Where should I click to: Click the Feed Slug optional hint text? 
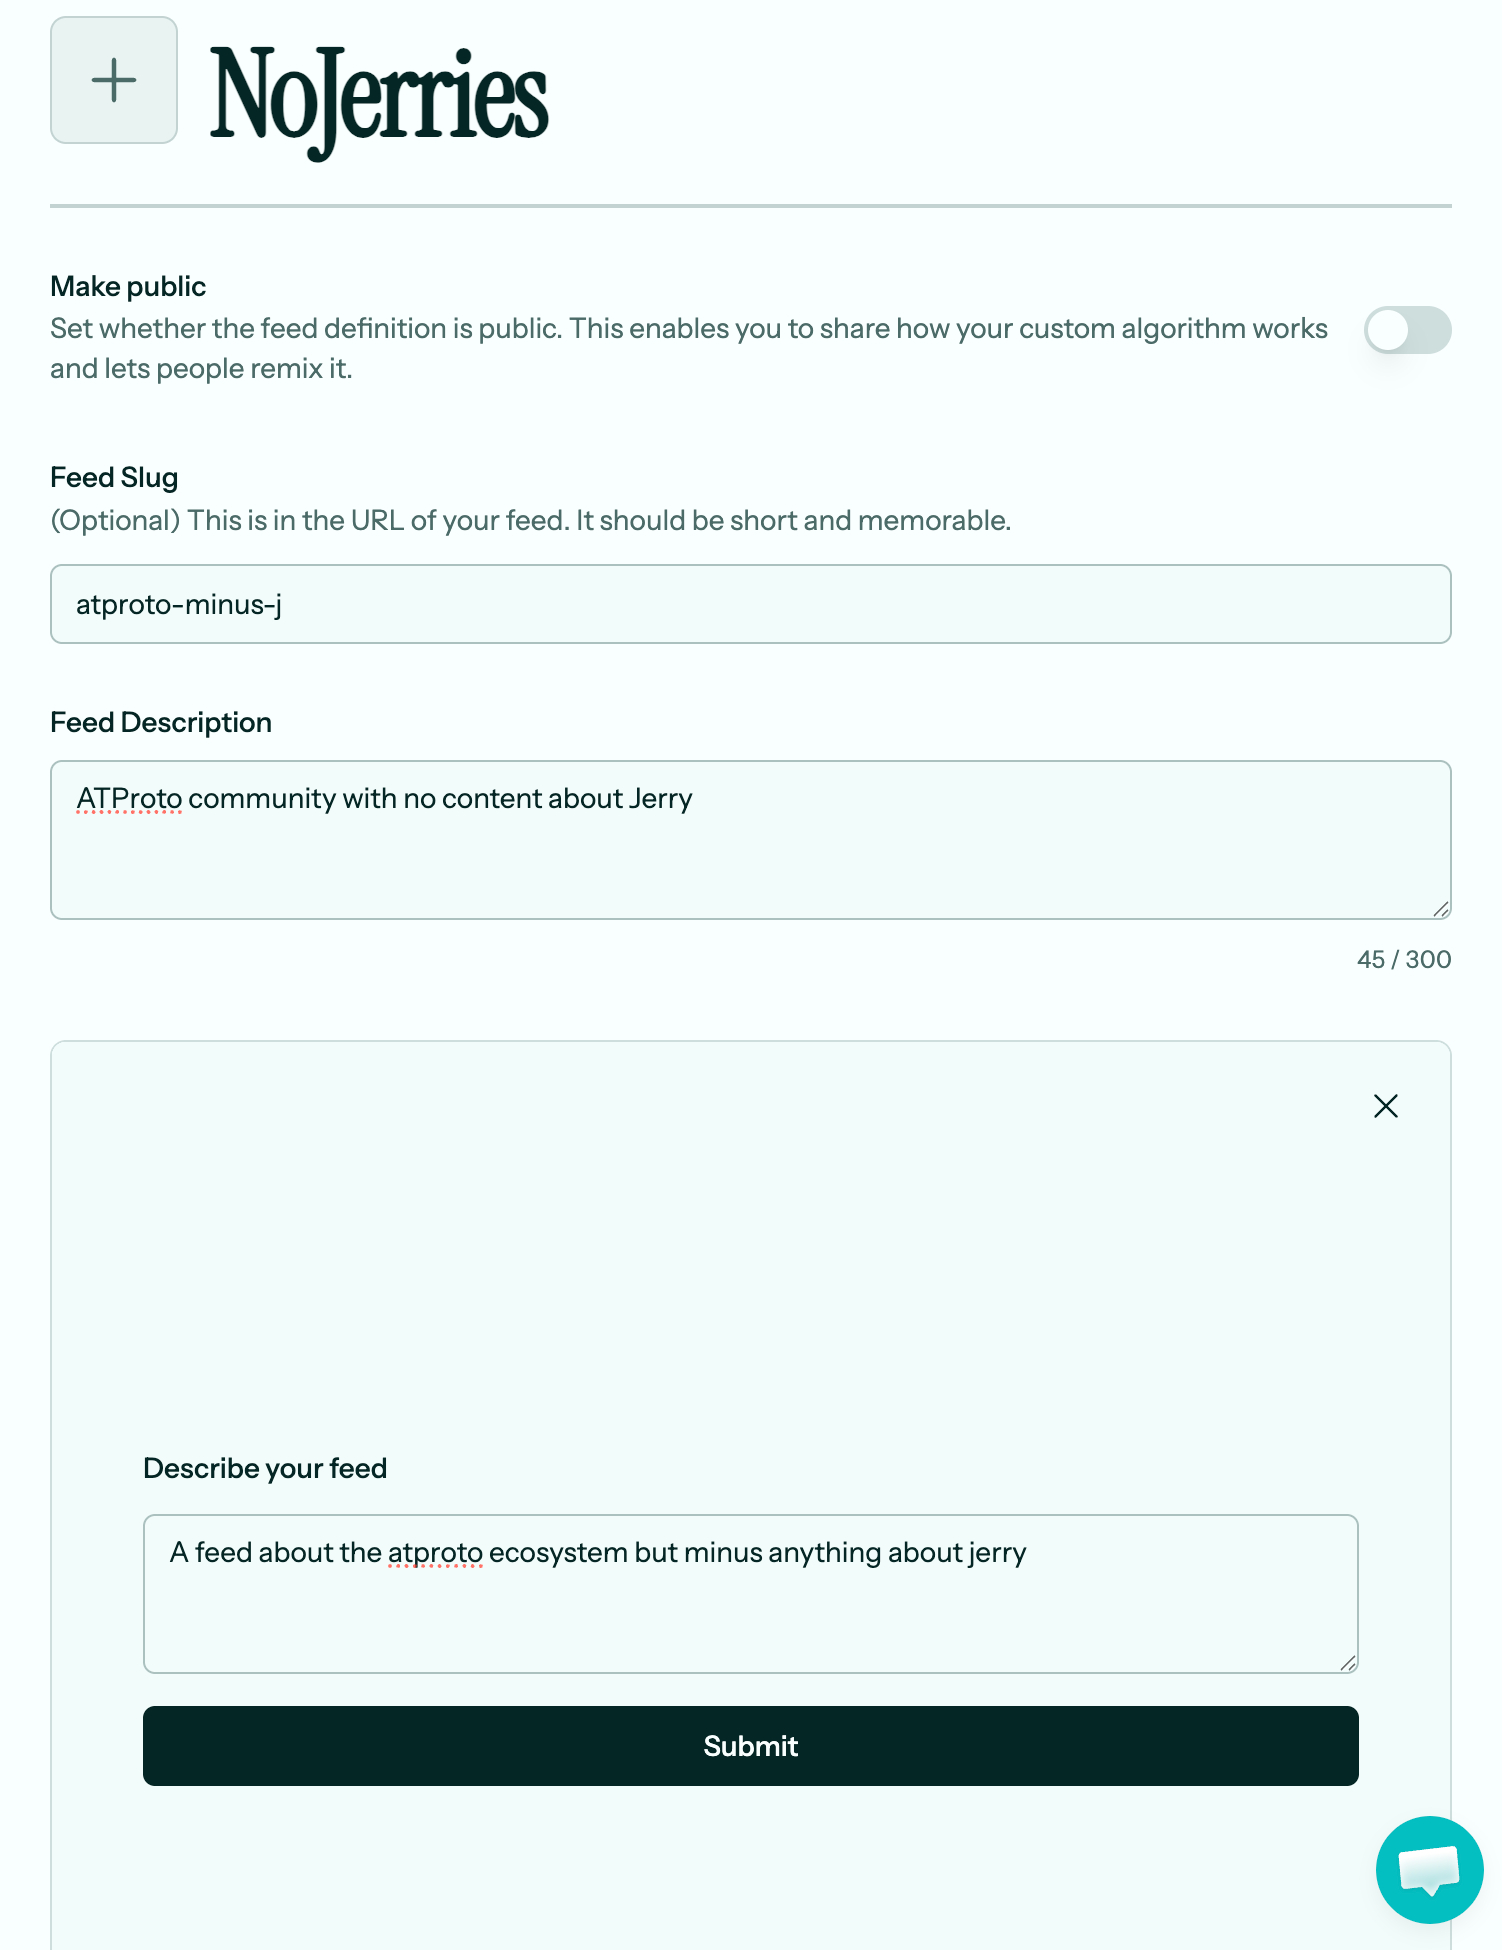530,521
